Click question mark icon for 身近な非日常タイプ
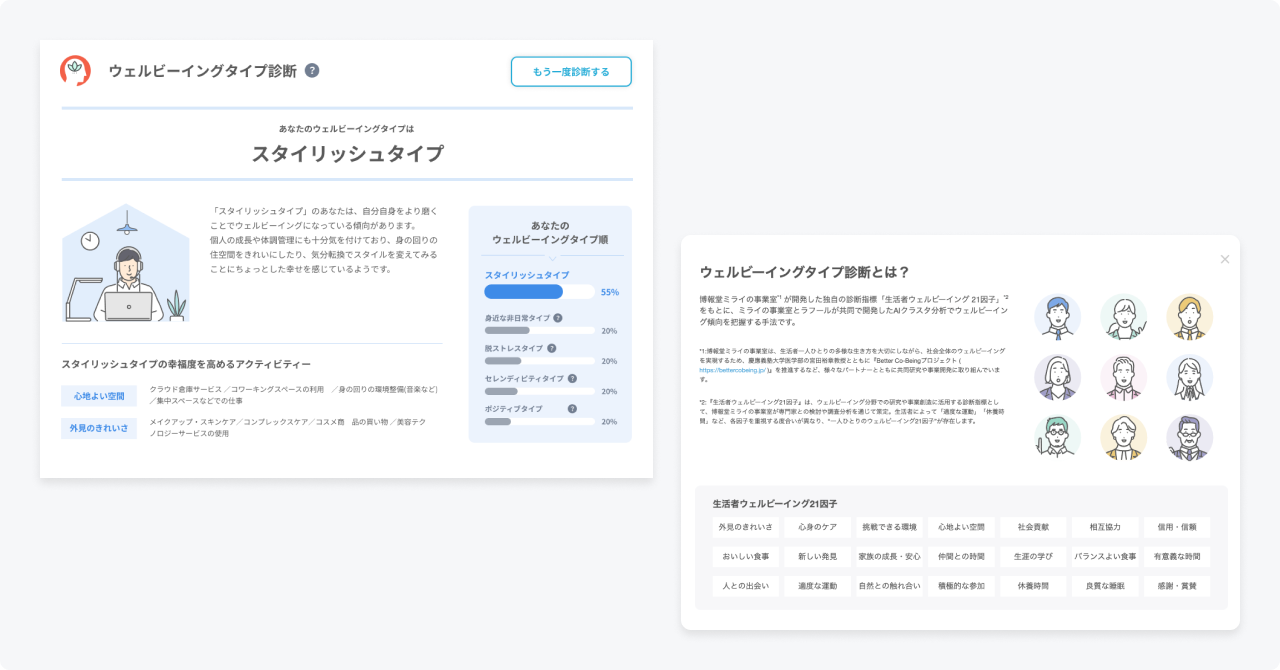Screen dimensions: 1280x670 pos(558,318)
